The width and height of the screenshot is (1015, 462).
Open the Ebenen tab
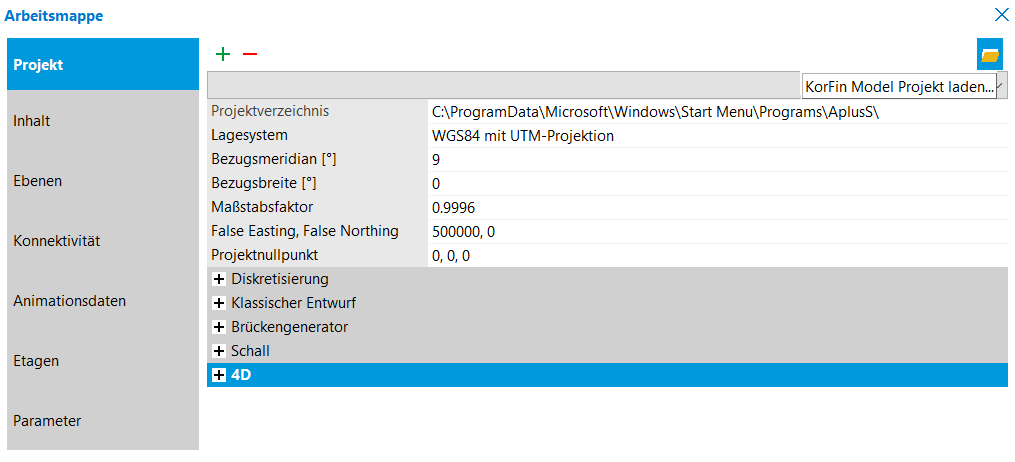click(x=102, y=181)
